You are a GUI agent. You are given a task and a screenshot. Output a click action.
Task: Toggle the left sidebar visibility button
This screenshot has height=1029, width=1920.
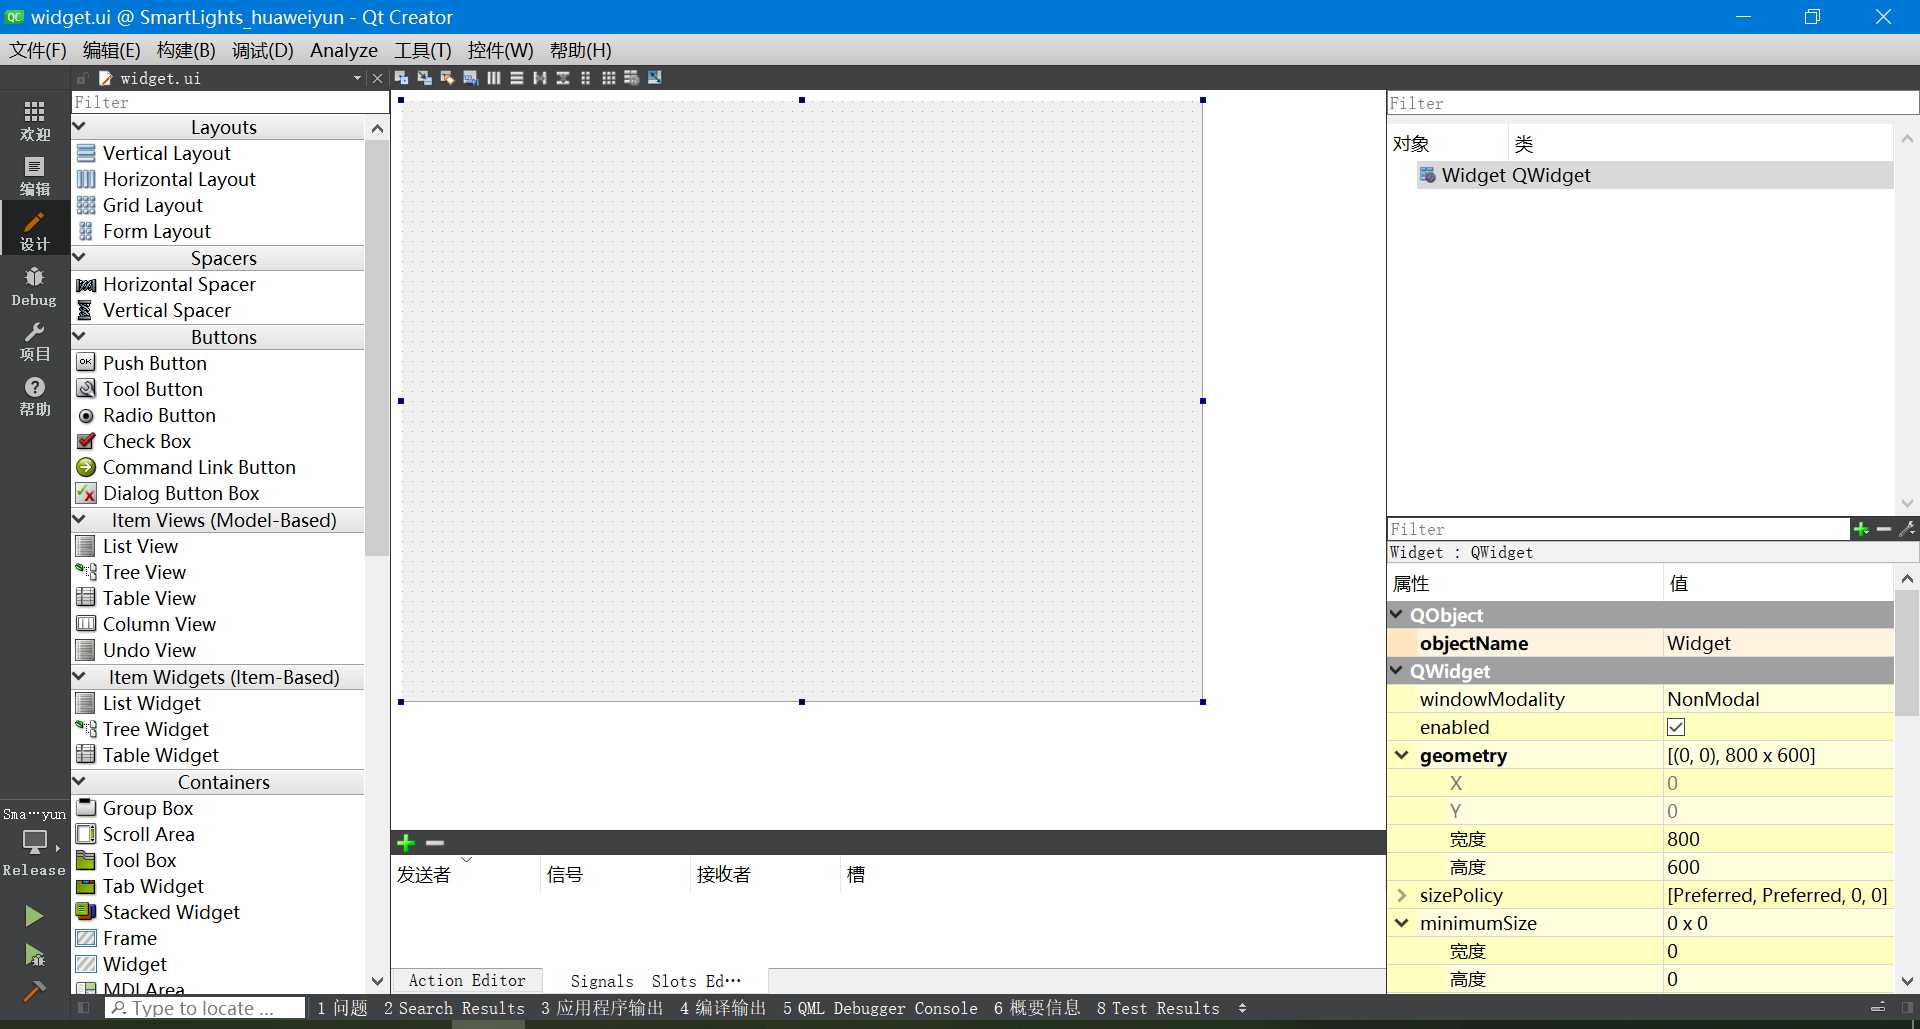point(84,1008)
